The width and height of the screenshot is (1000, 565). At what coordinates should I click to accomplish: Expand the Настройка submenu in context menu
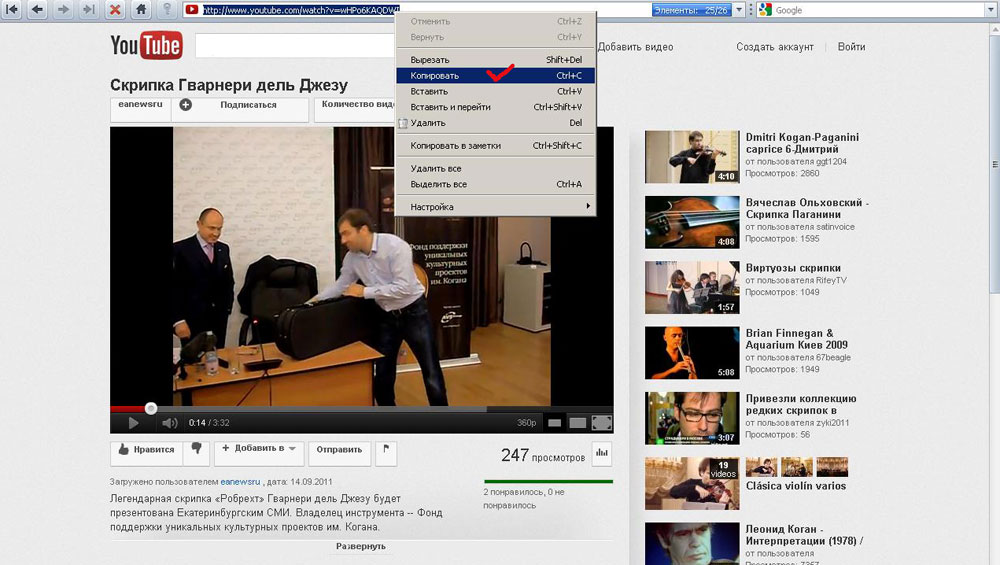click(x=495, y=207)
